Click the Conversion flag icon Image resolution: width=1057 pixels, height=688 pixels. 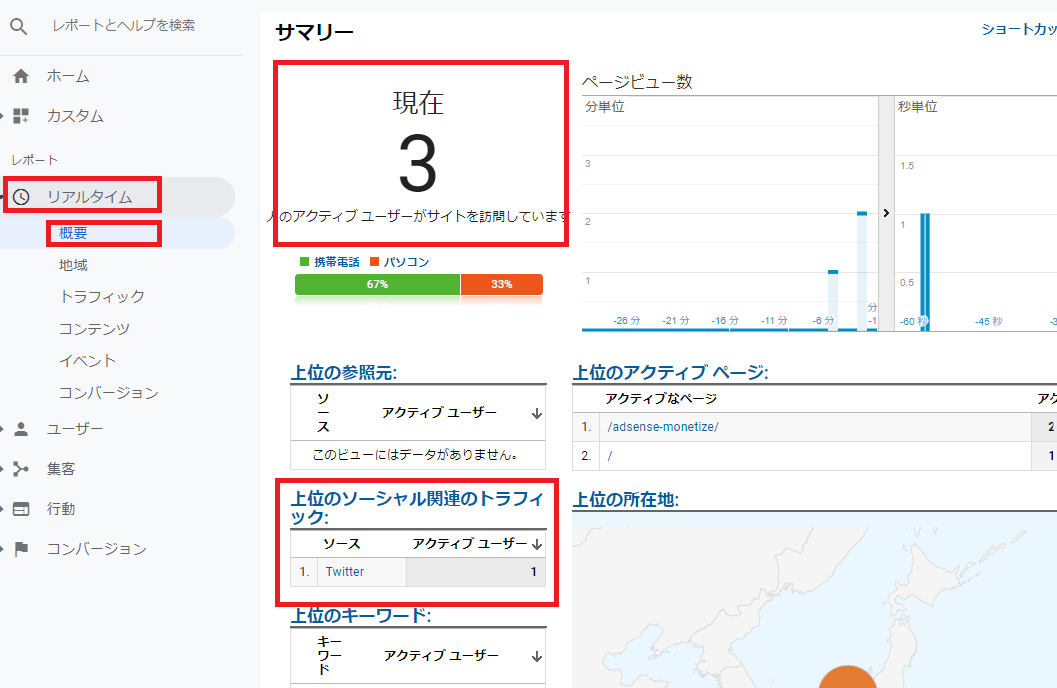point(21,549)
